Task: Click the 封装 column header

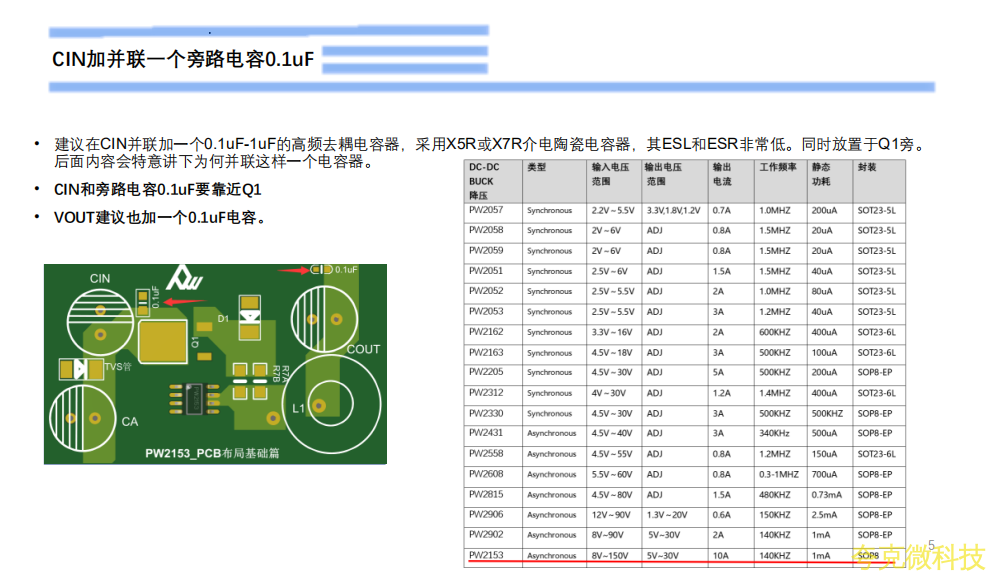Action: [866, 168]
